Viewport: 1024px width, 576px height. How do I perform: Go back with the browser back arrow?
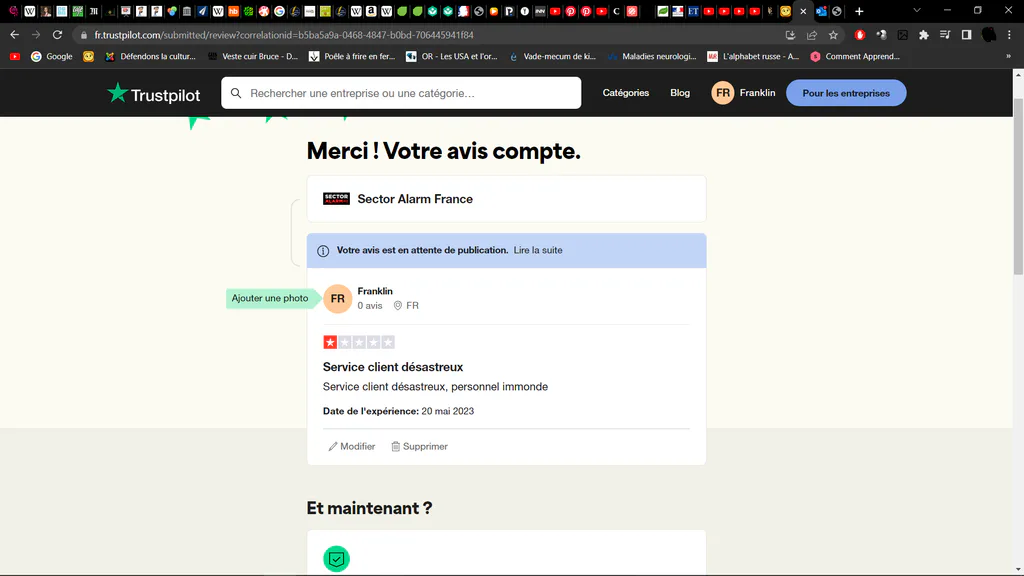tap(14, 35)
